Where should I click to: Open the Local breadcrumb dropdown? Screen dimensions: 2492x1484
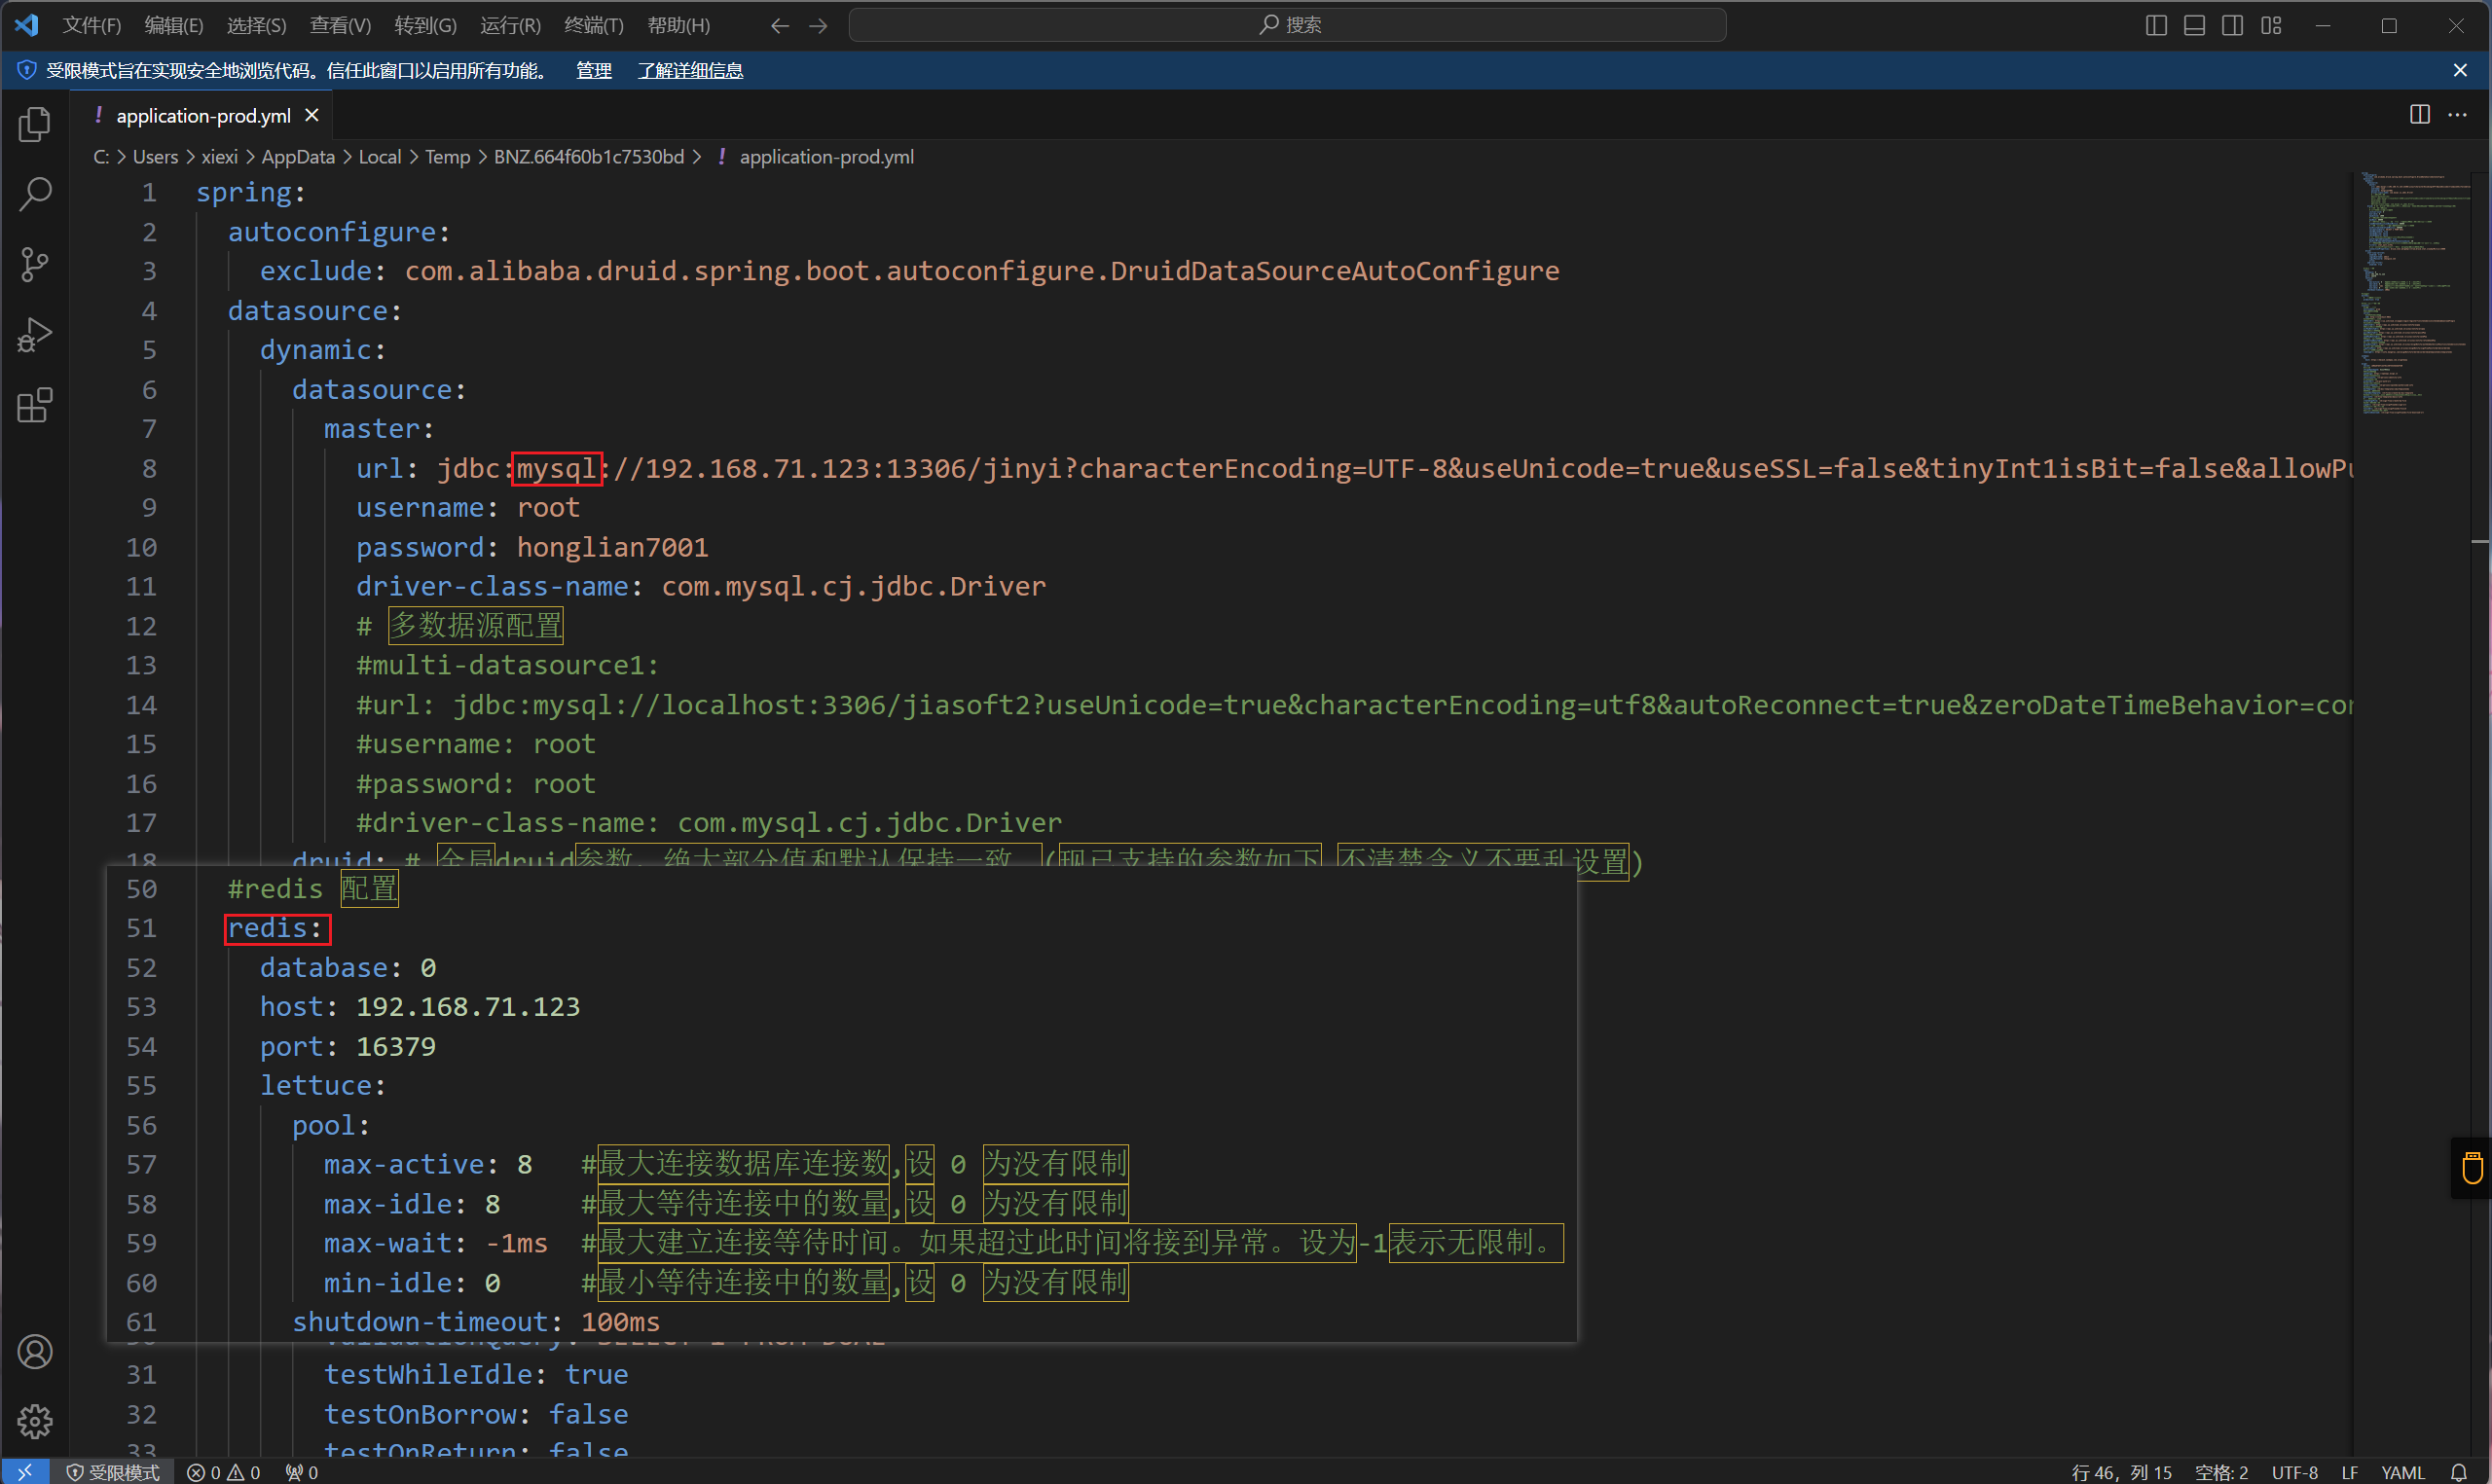click(x=380, y=157)
